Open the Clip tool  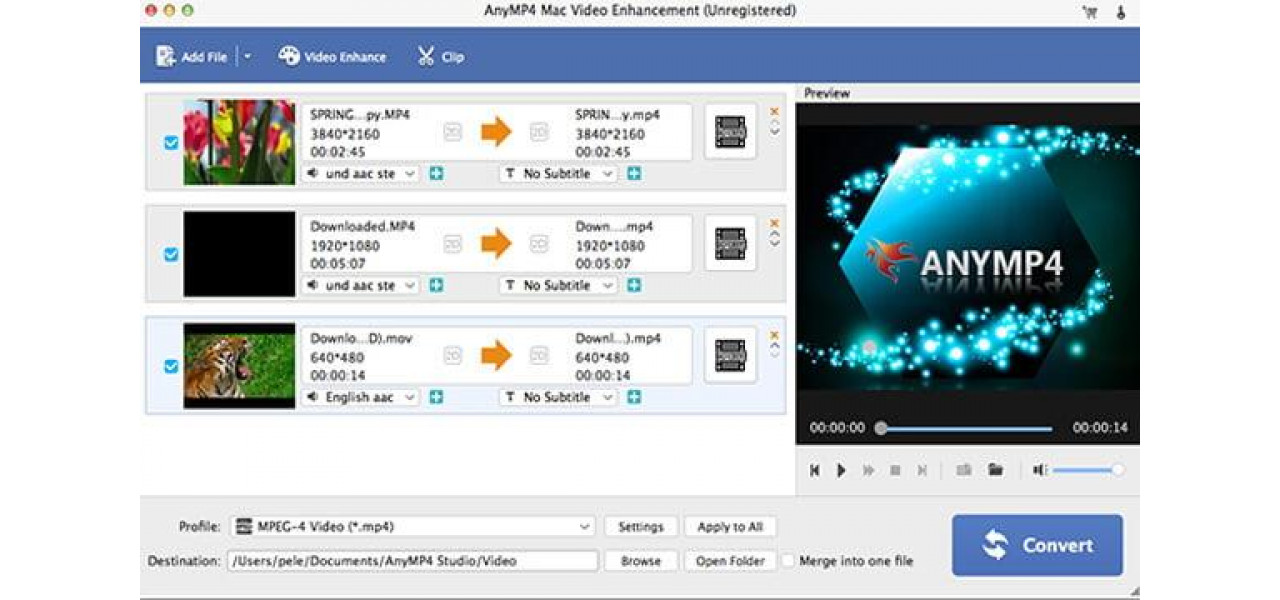point(440,57)
